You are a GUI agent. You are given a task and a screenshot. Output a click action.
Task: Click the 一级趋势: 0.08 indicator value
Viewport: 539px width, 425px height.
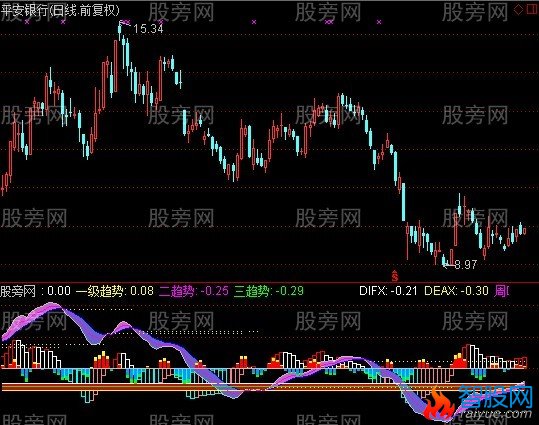point(114,291)
